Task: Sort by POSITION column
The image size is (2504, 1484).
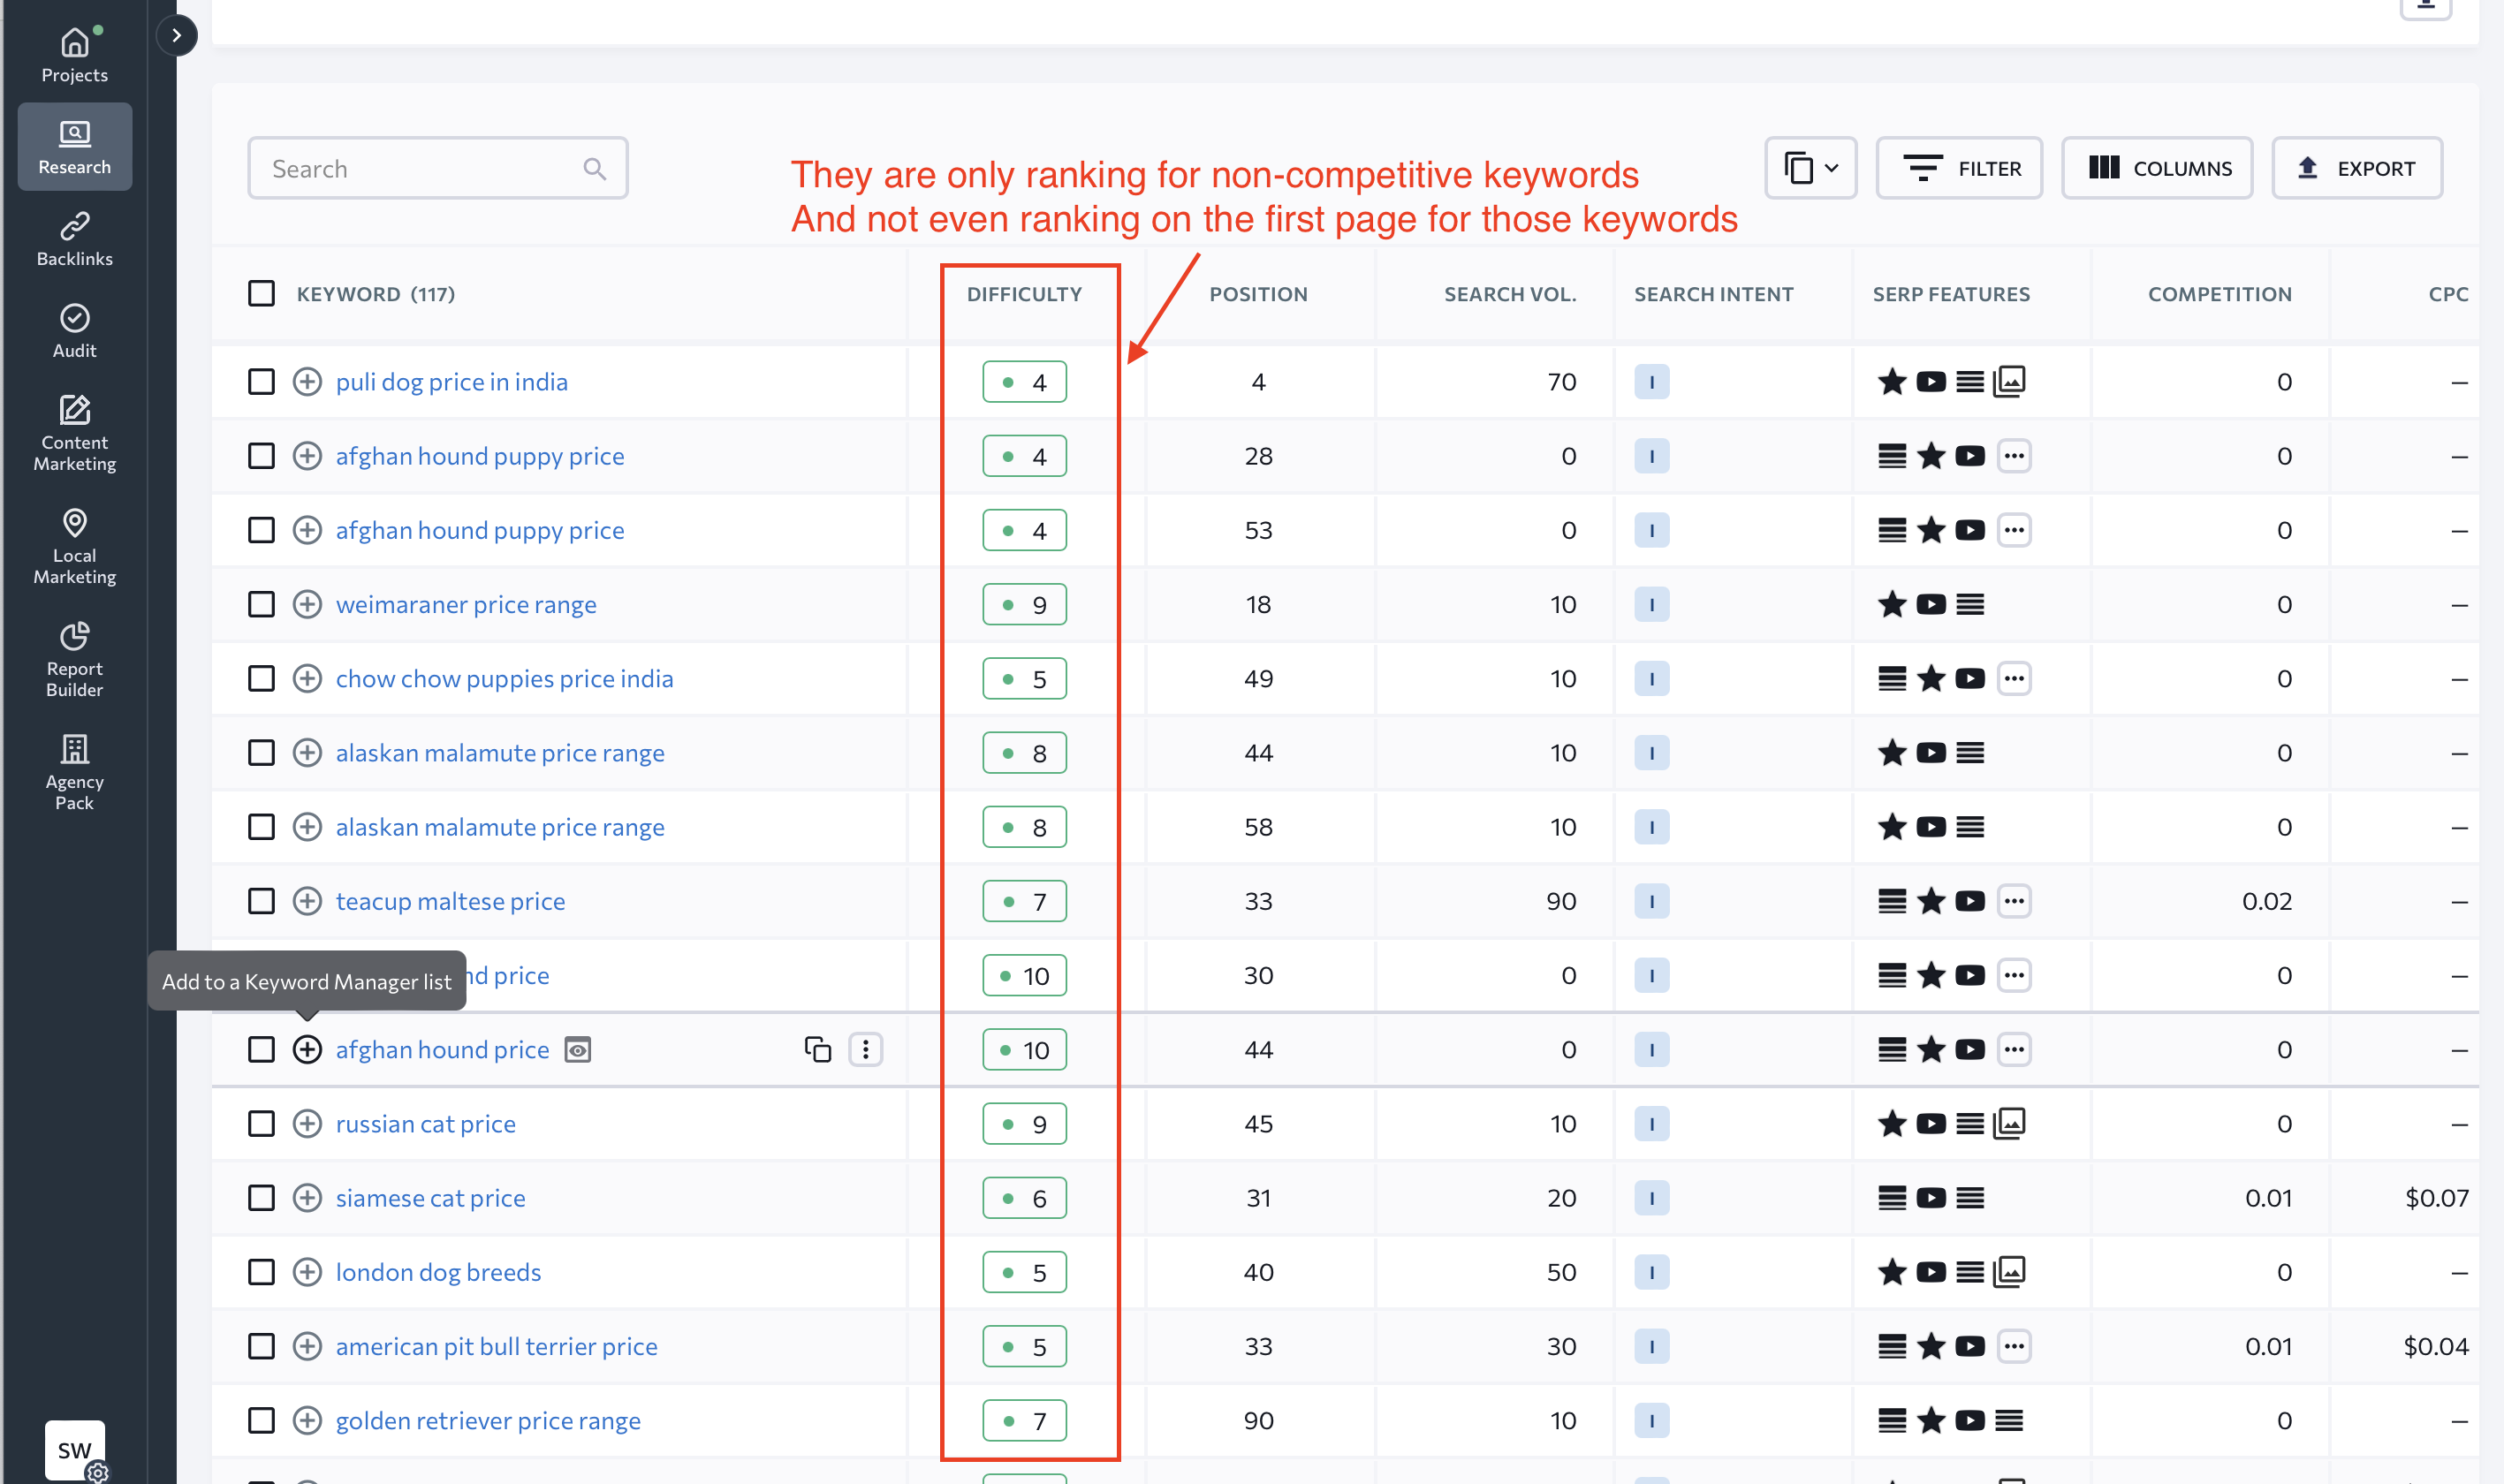Action: click(1259, 294)
